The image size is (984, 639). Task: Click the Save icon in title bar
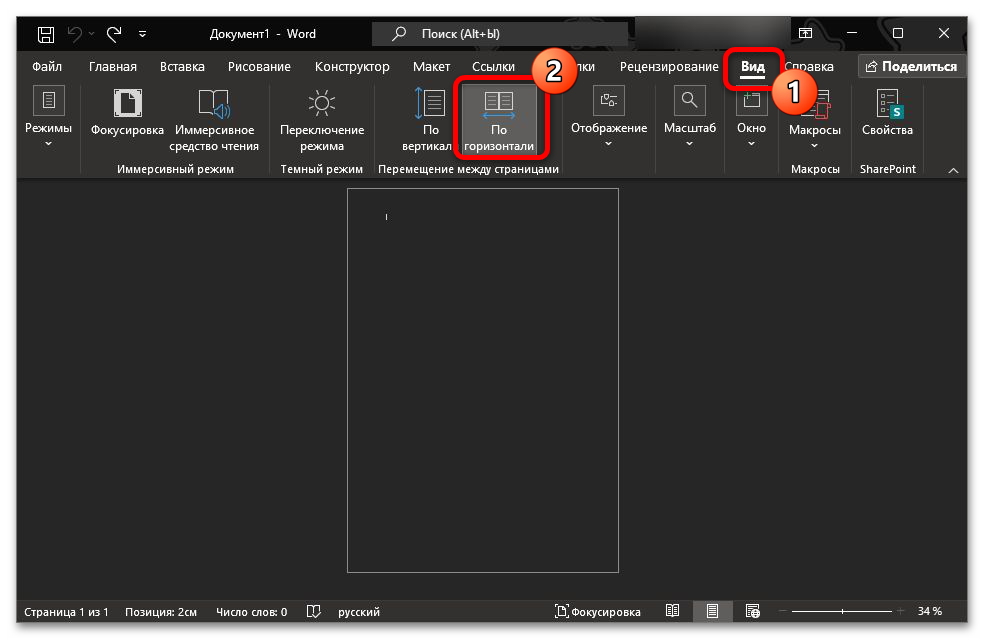point(46,34)
